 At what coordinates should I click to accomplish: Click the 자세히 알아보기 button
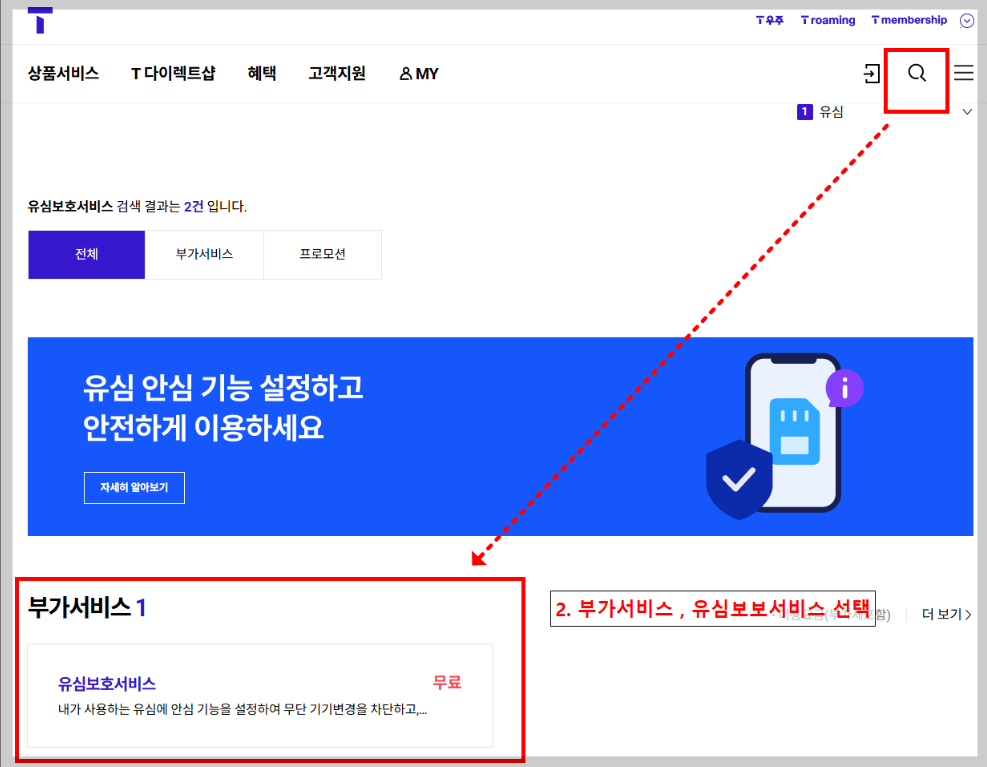[134, 487]
